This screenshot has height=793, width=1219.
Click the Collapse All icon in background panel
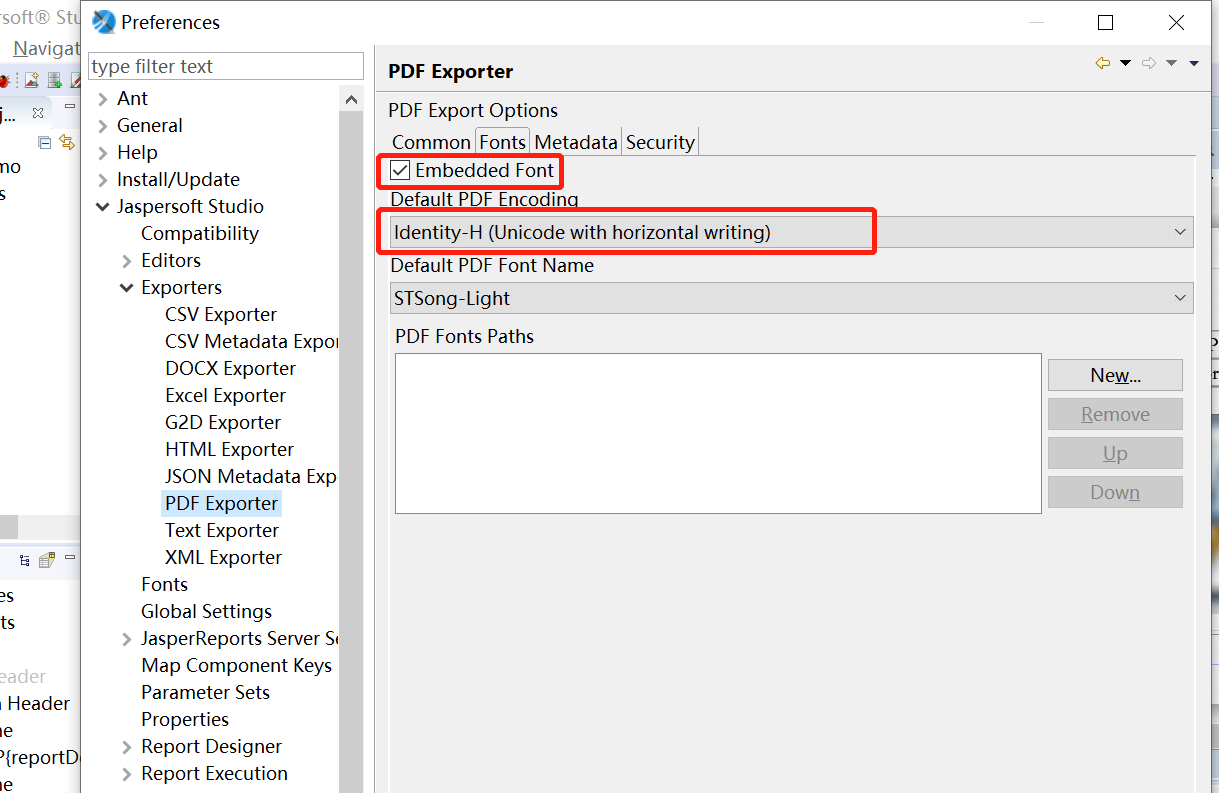pos(44,142)
